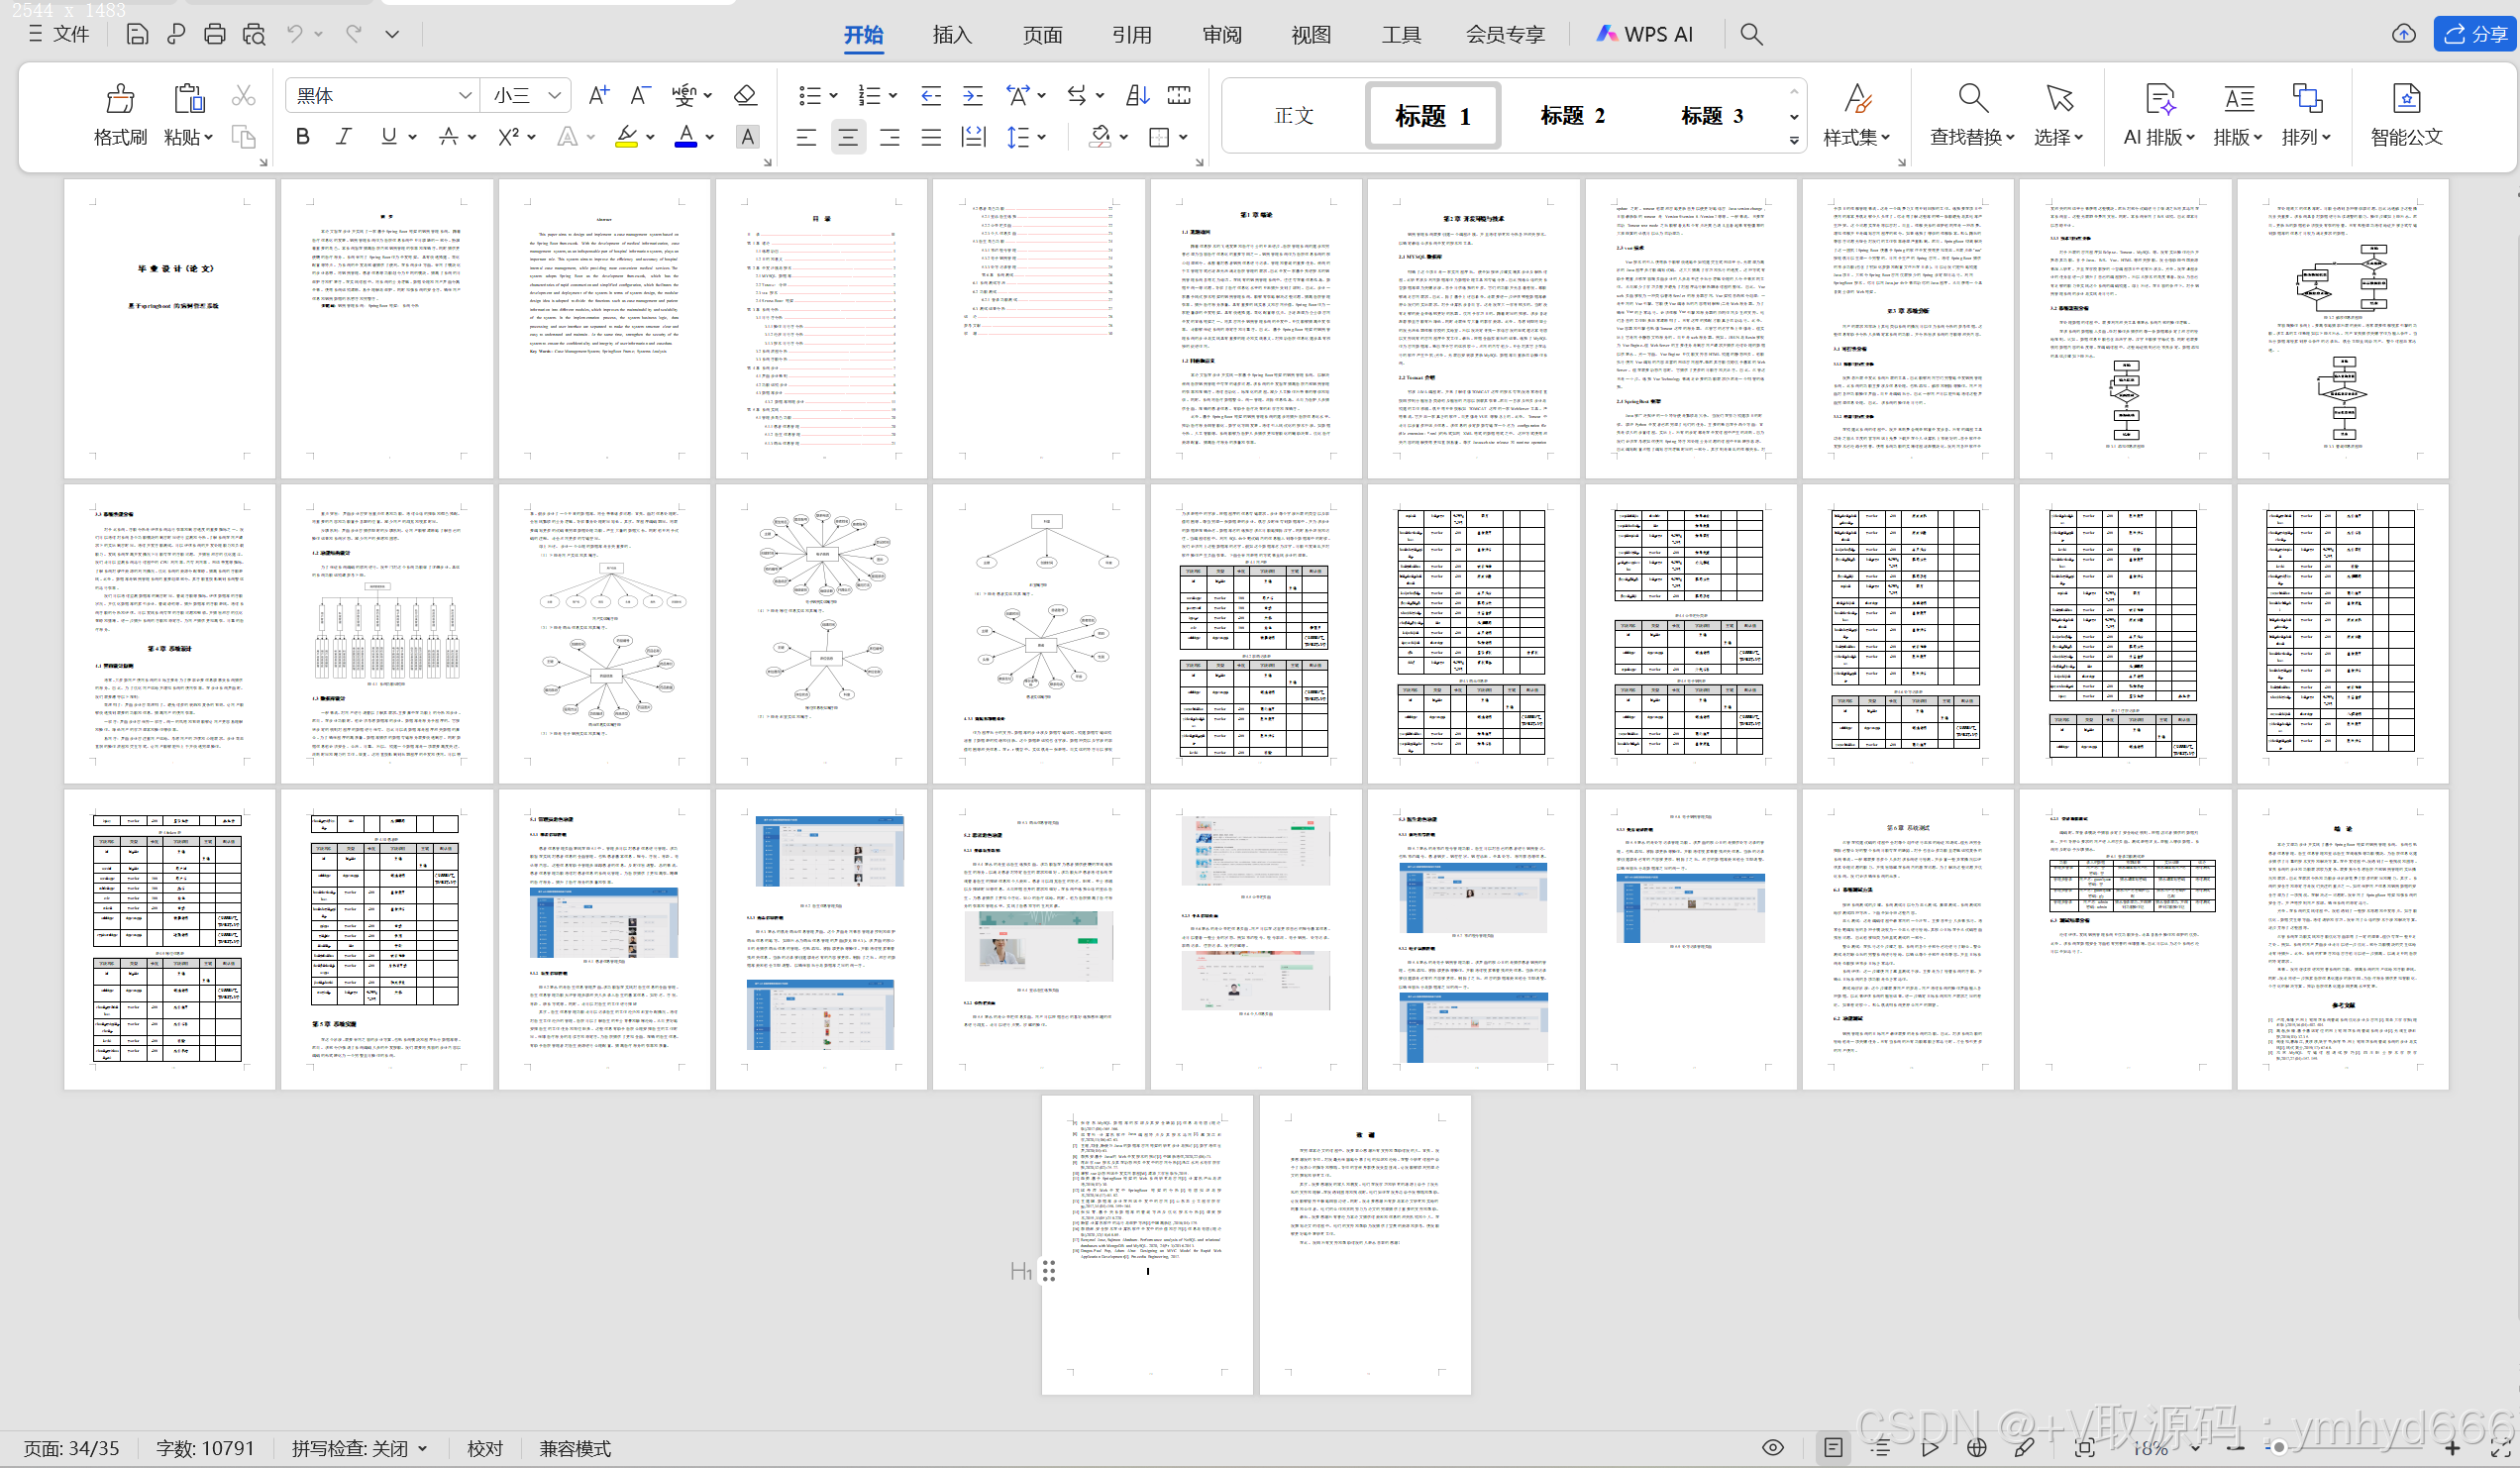Screen dimensions: 2520x1468
Task: Switch to the 插入 (Insert) ribbon tab
Action: pyautogui.click(x=951, y=34)
